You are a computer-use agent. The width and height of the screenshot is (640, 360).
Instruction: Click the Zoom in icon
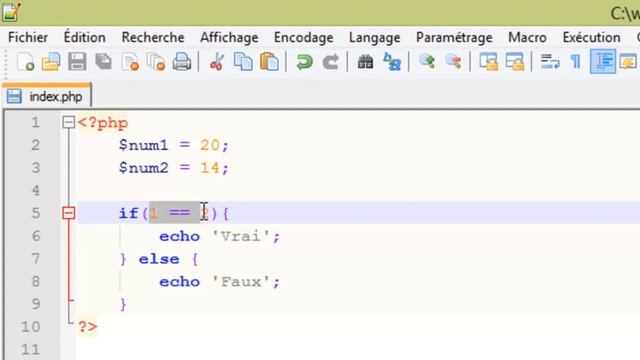tap(427, 62)
